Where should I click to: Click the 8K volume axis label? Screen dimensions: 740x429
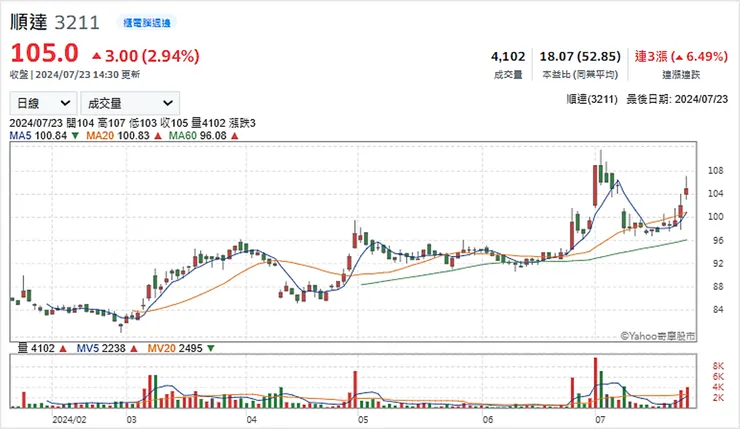pos(718,366)
